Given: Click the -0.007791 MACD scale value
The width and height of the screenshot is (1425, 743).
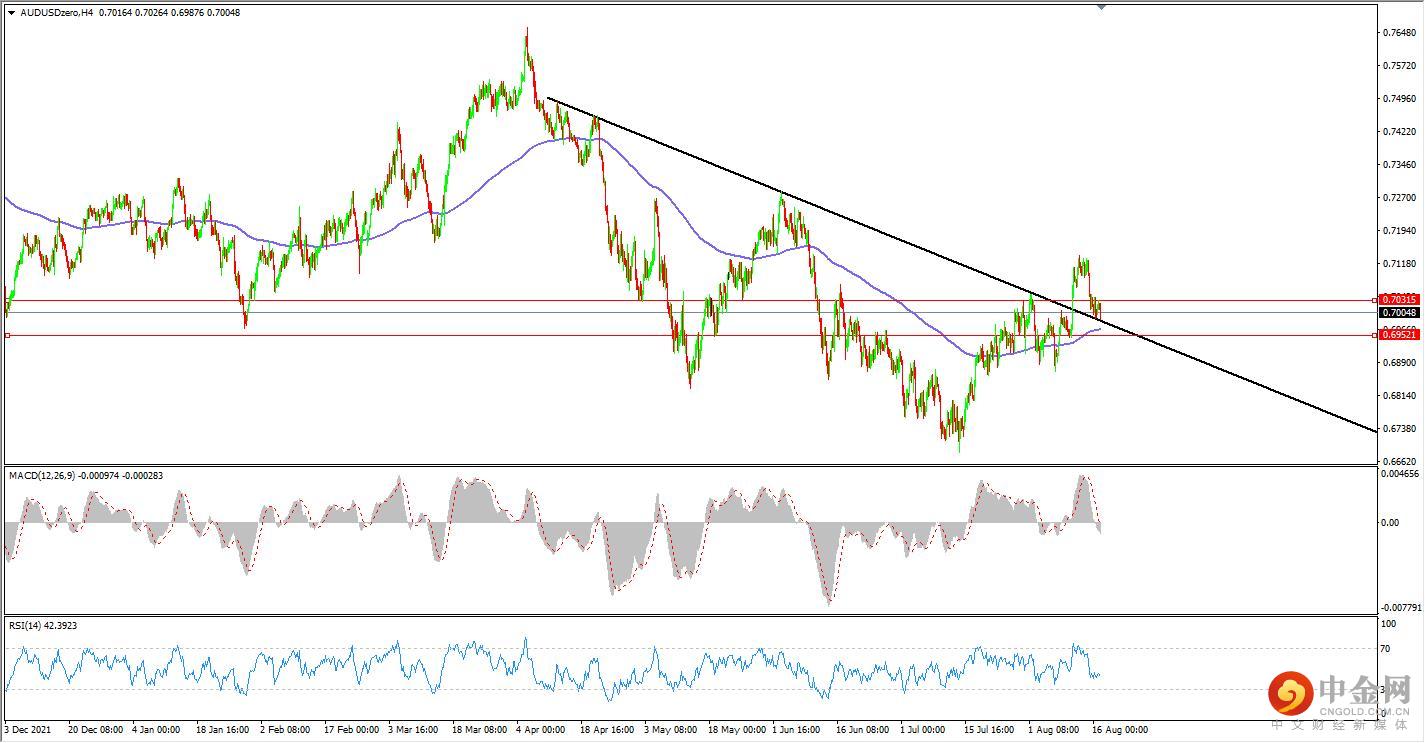Looking at the screenshot, I should [1399, 607].
